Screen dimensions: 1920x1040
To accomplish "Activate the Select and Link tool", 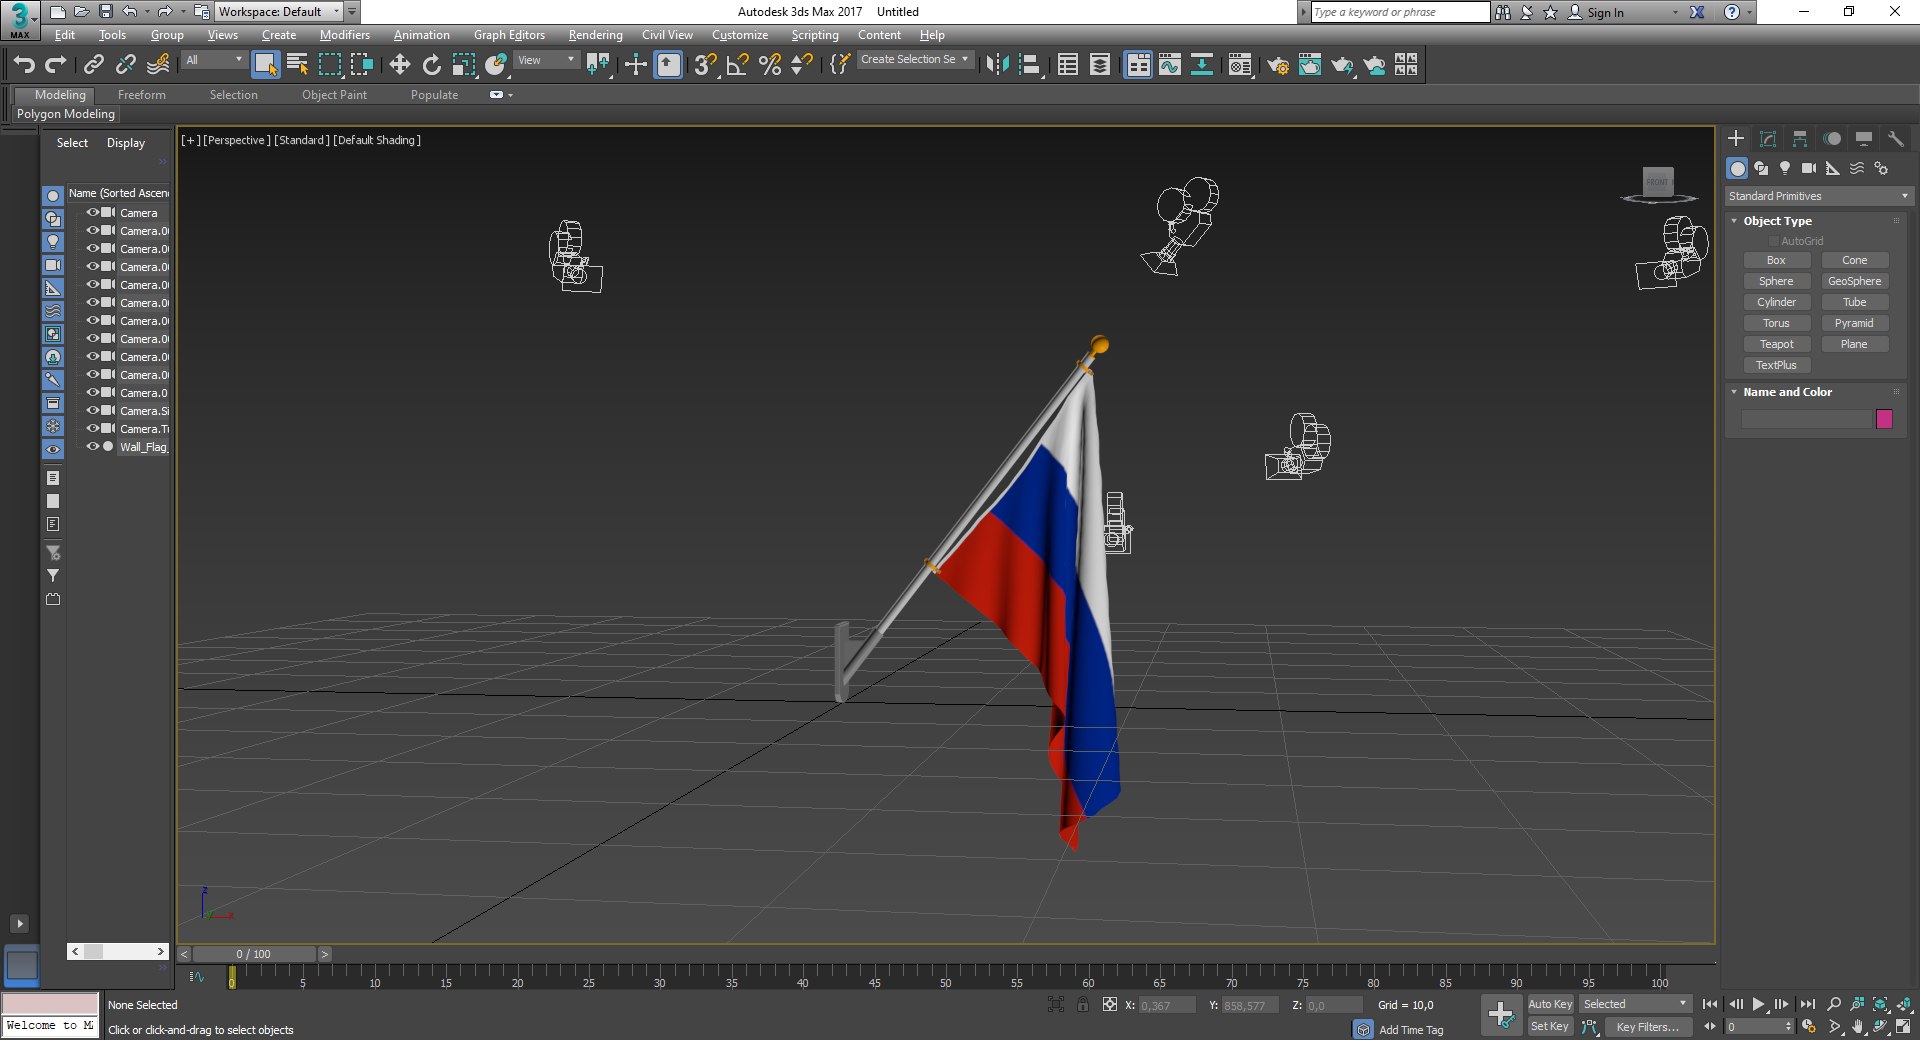I will tap(93, 65).
